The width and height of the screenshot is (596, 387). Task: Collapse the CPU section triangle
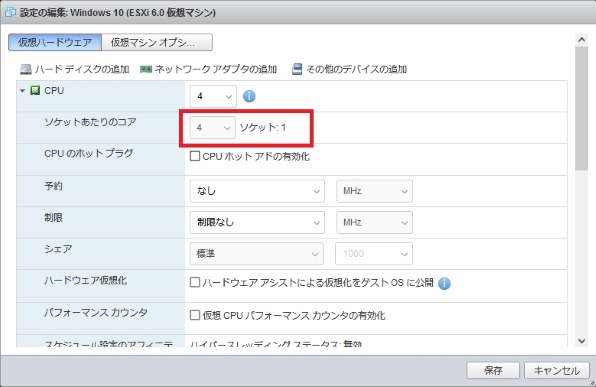22,91
